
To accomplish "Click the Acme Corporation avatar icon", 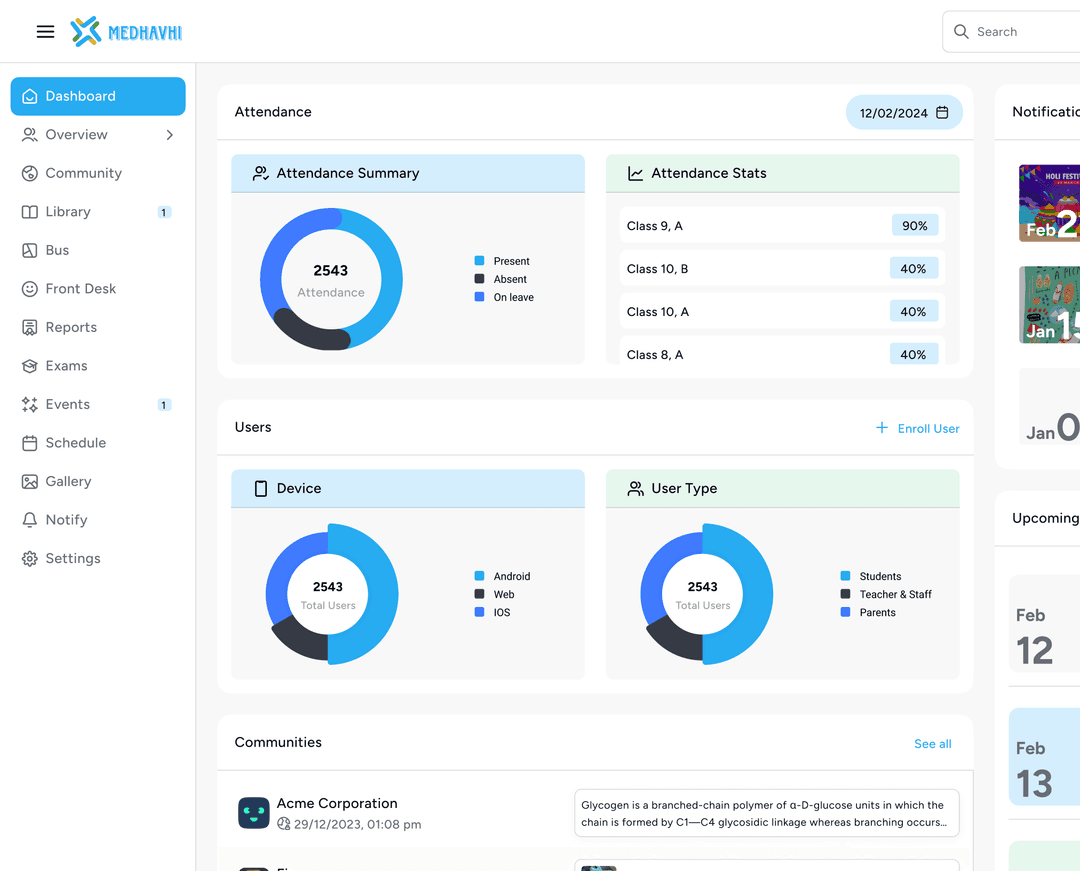I will 254,813.
